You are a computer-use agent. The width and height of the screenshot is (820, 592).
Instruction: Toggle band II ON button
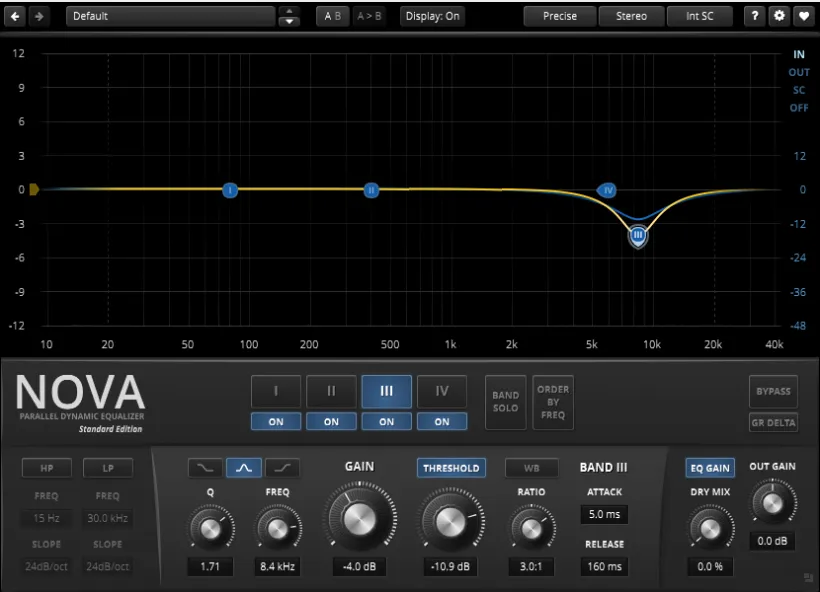[x=332, y=422]
